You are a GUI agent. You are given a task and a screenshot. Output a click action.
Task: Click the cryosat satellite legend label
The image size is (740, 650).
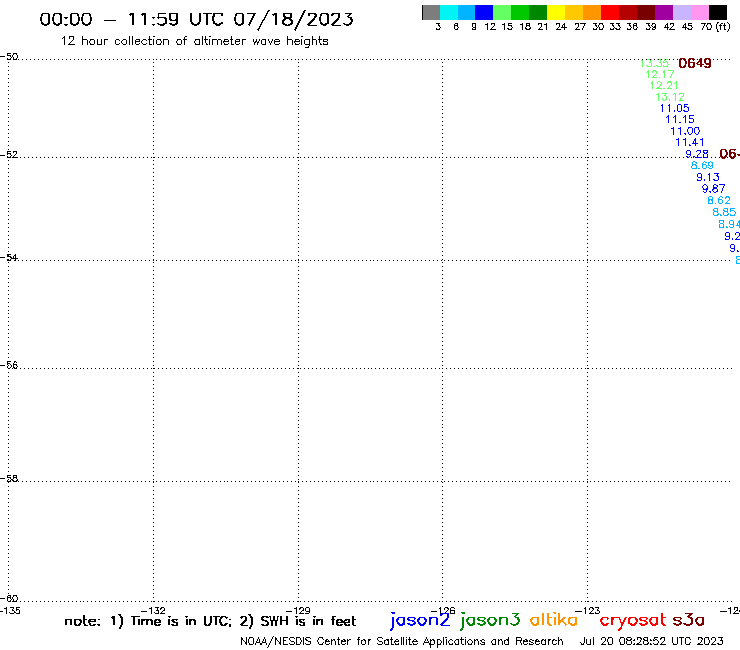click(x=633, y=620)
